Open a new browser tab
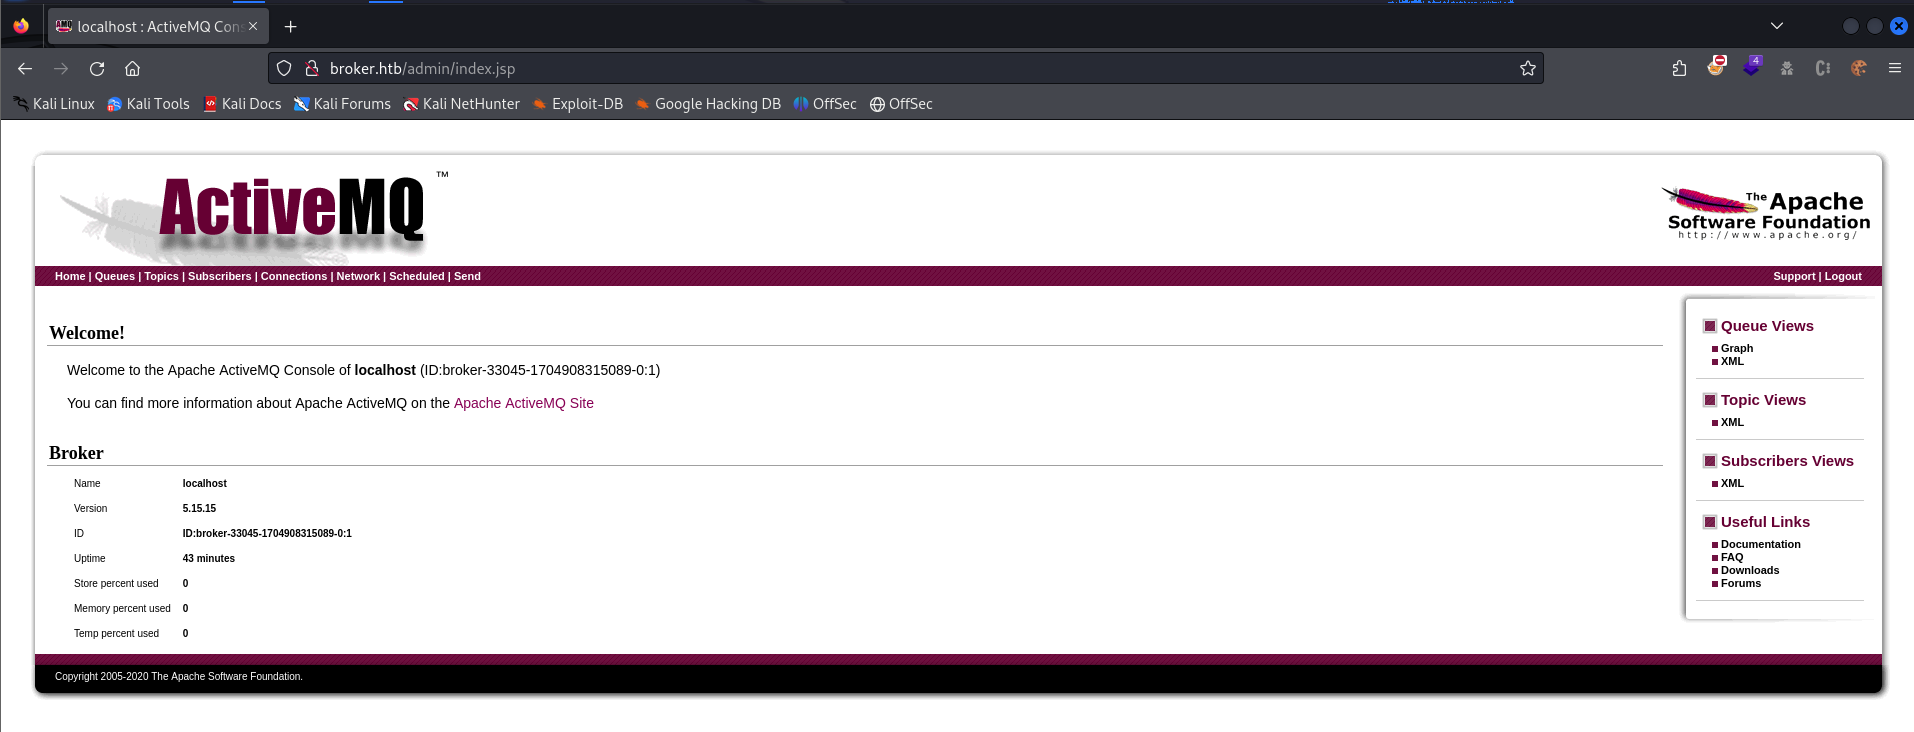 (x=290, y=26)
